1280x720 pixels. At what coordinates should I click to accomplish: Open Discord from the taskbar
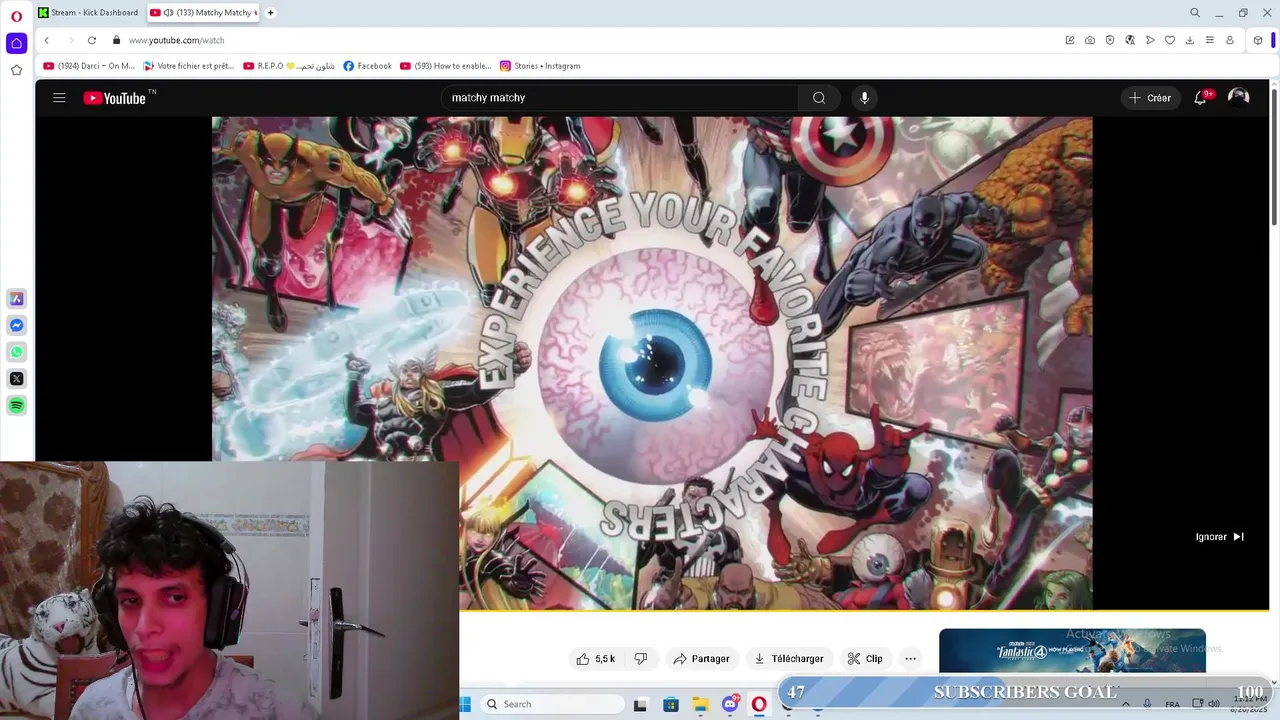[730, 705]
